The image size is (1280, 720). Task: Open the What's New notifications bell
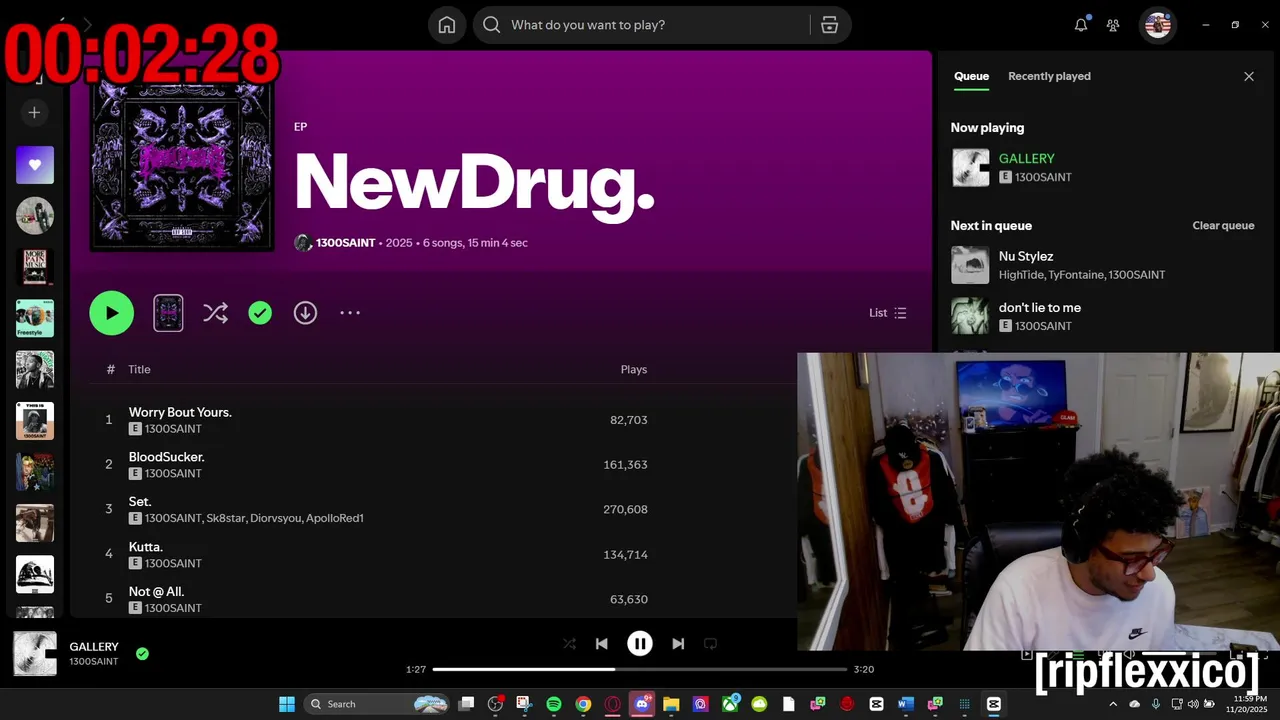point(1081,25)
